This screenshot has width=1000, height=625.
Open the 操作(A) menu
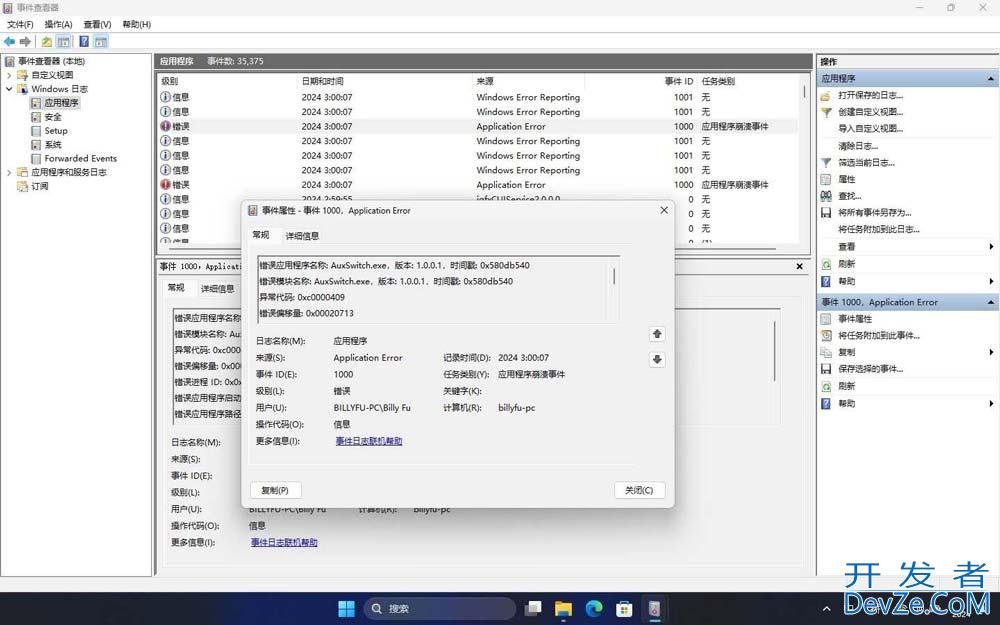[59, 24]
